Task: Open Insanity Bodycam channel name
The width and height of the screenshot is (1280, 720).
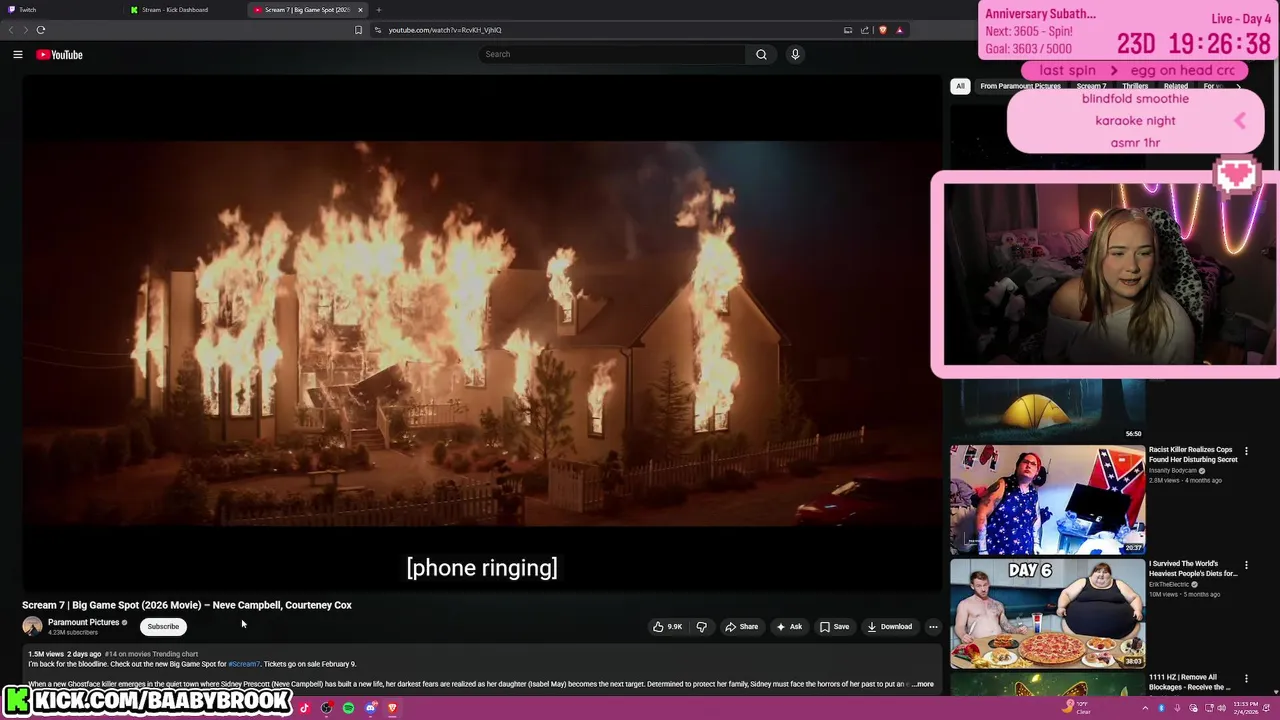Action: (1173, 471)
